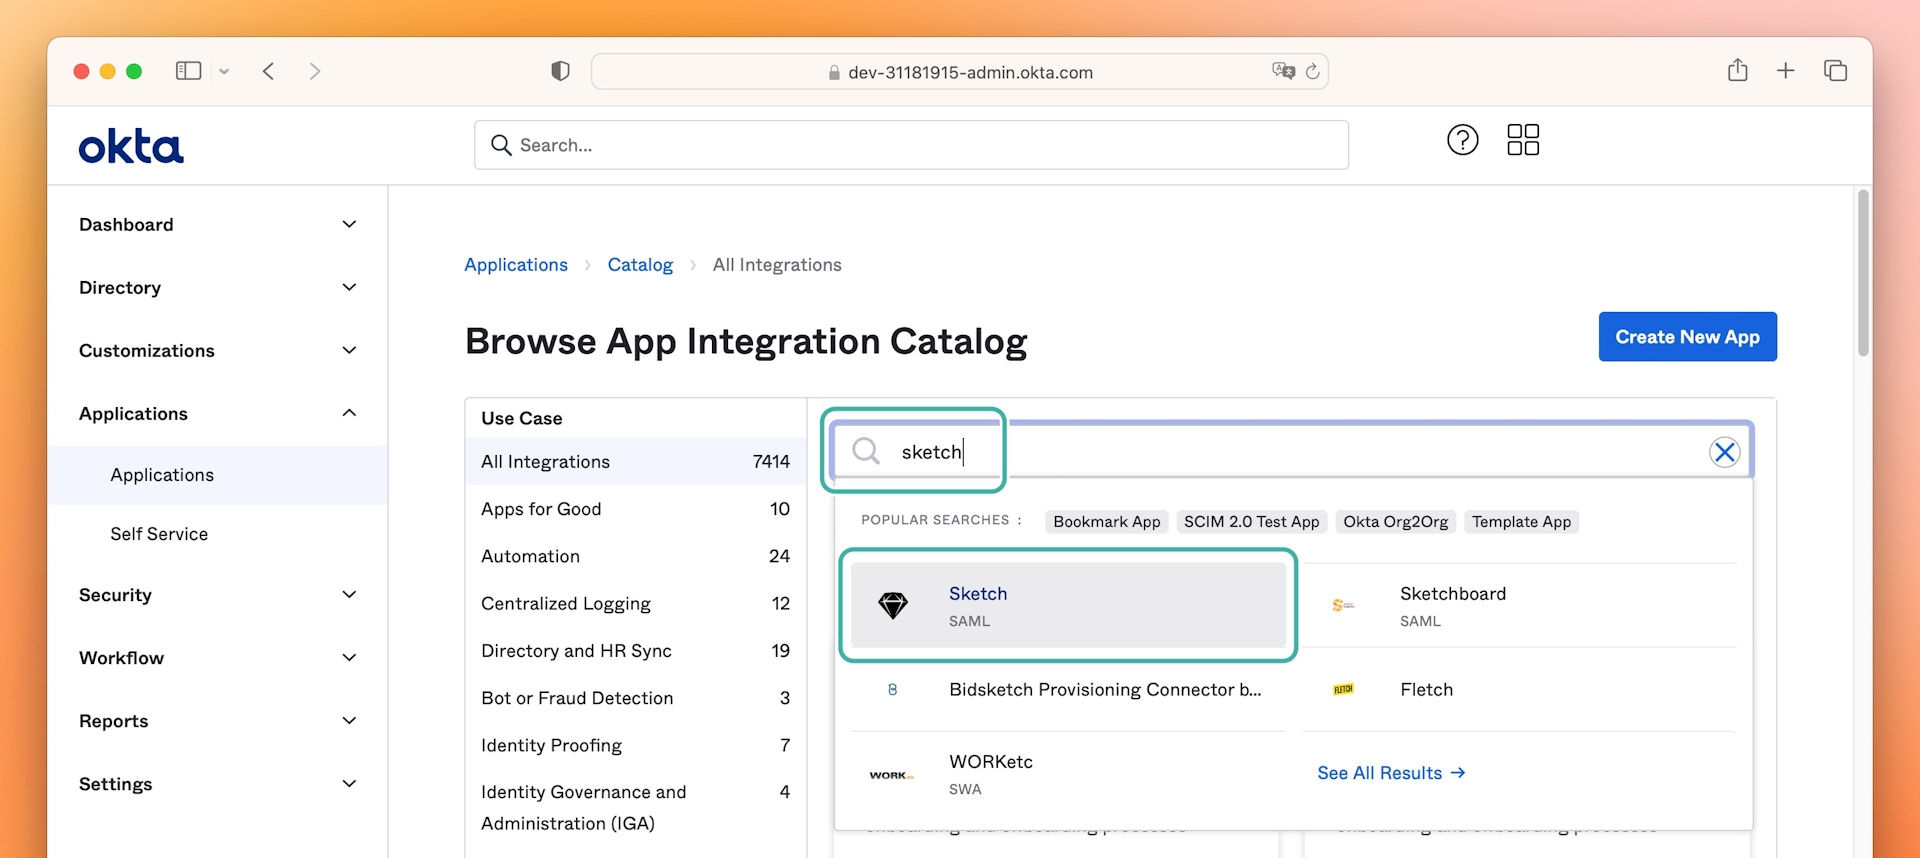The height and width of the screenshot is (858, 1920).
Task: Open the apps grid icon
Action: (x=1523, y=140)
